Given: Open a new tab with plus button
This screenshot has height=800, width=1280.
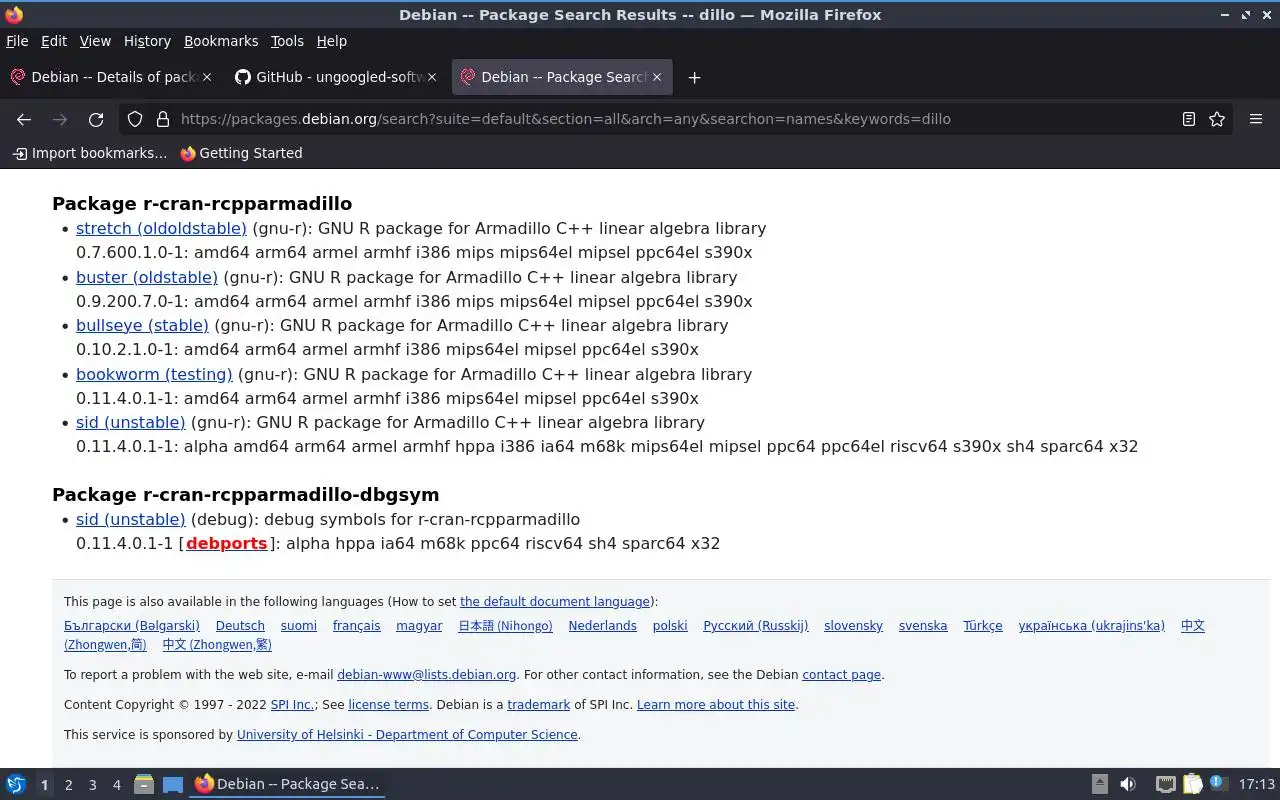Looking at the screenshot, I should pyautogui.click(x=694, y=77).
